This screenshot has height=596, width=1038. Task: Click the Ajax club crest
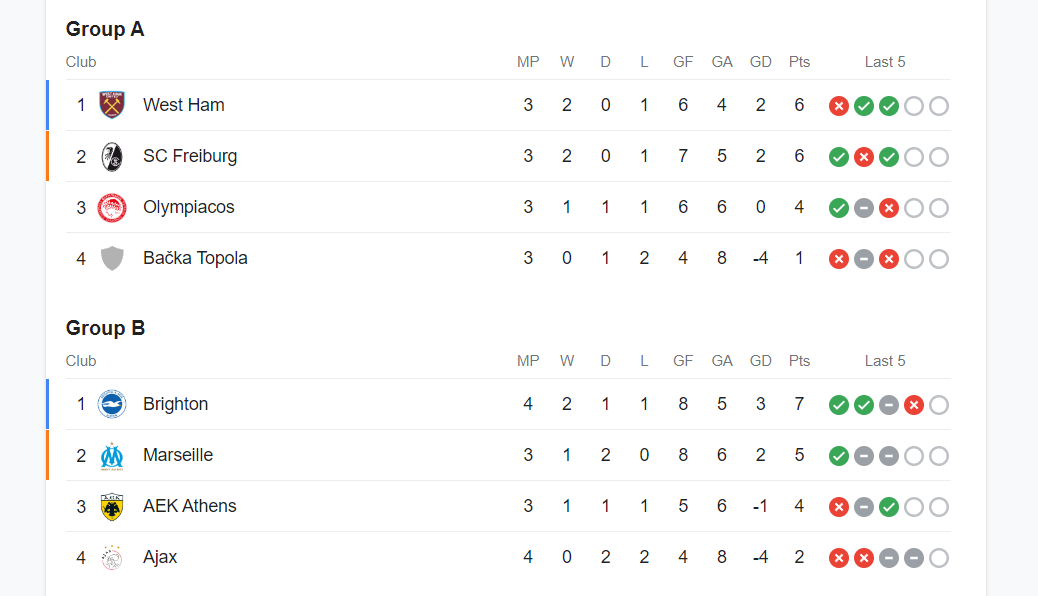(x=112, y=557)
